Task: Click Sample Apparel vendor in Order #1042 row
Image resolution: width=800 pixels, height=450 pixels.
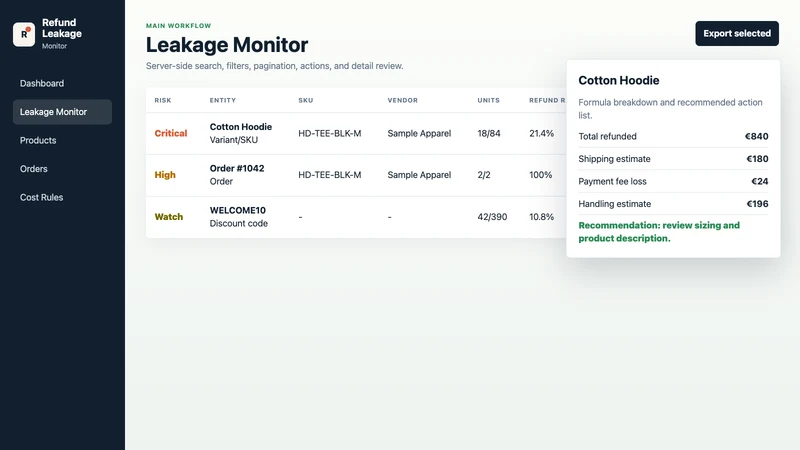Action: pos(419,174)
